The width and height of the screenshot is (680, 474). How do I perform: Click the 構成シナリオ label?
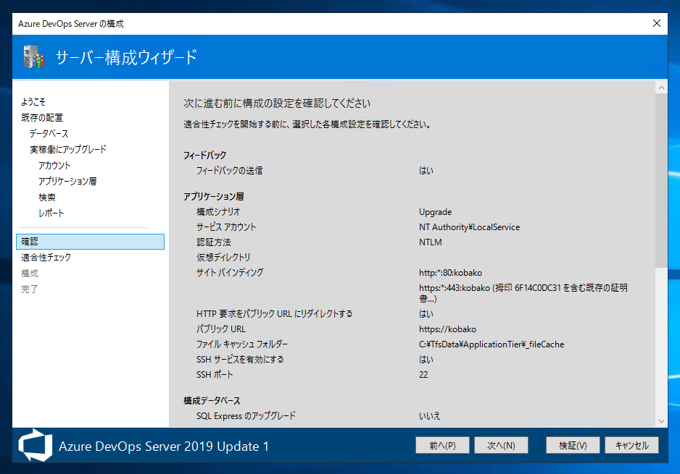pos(218,212)
